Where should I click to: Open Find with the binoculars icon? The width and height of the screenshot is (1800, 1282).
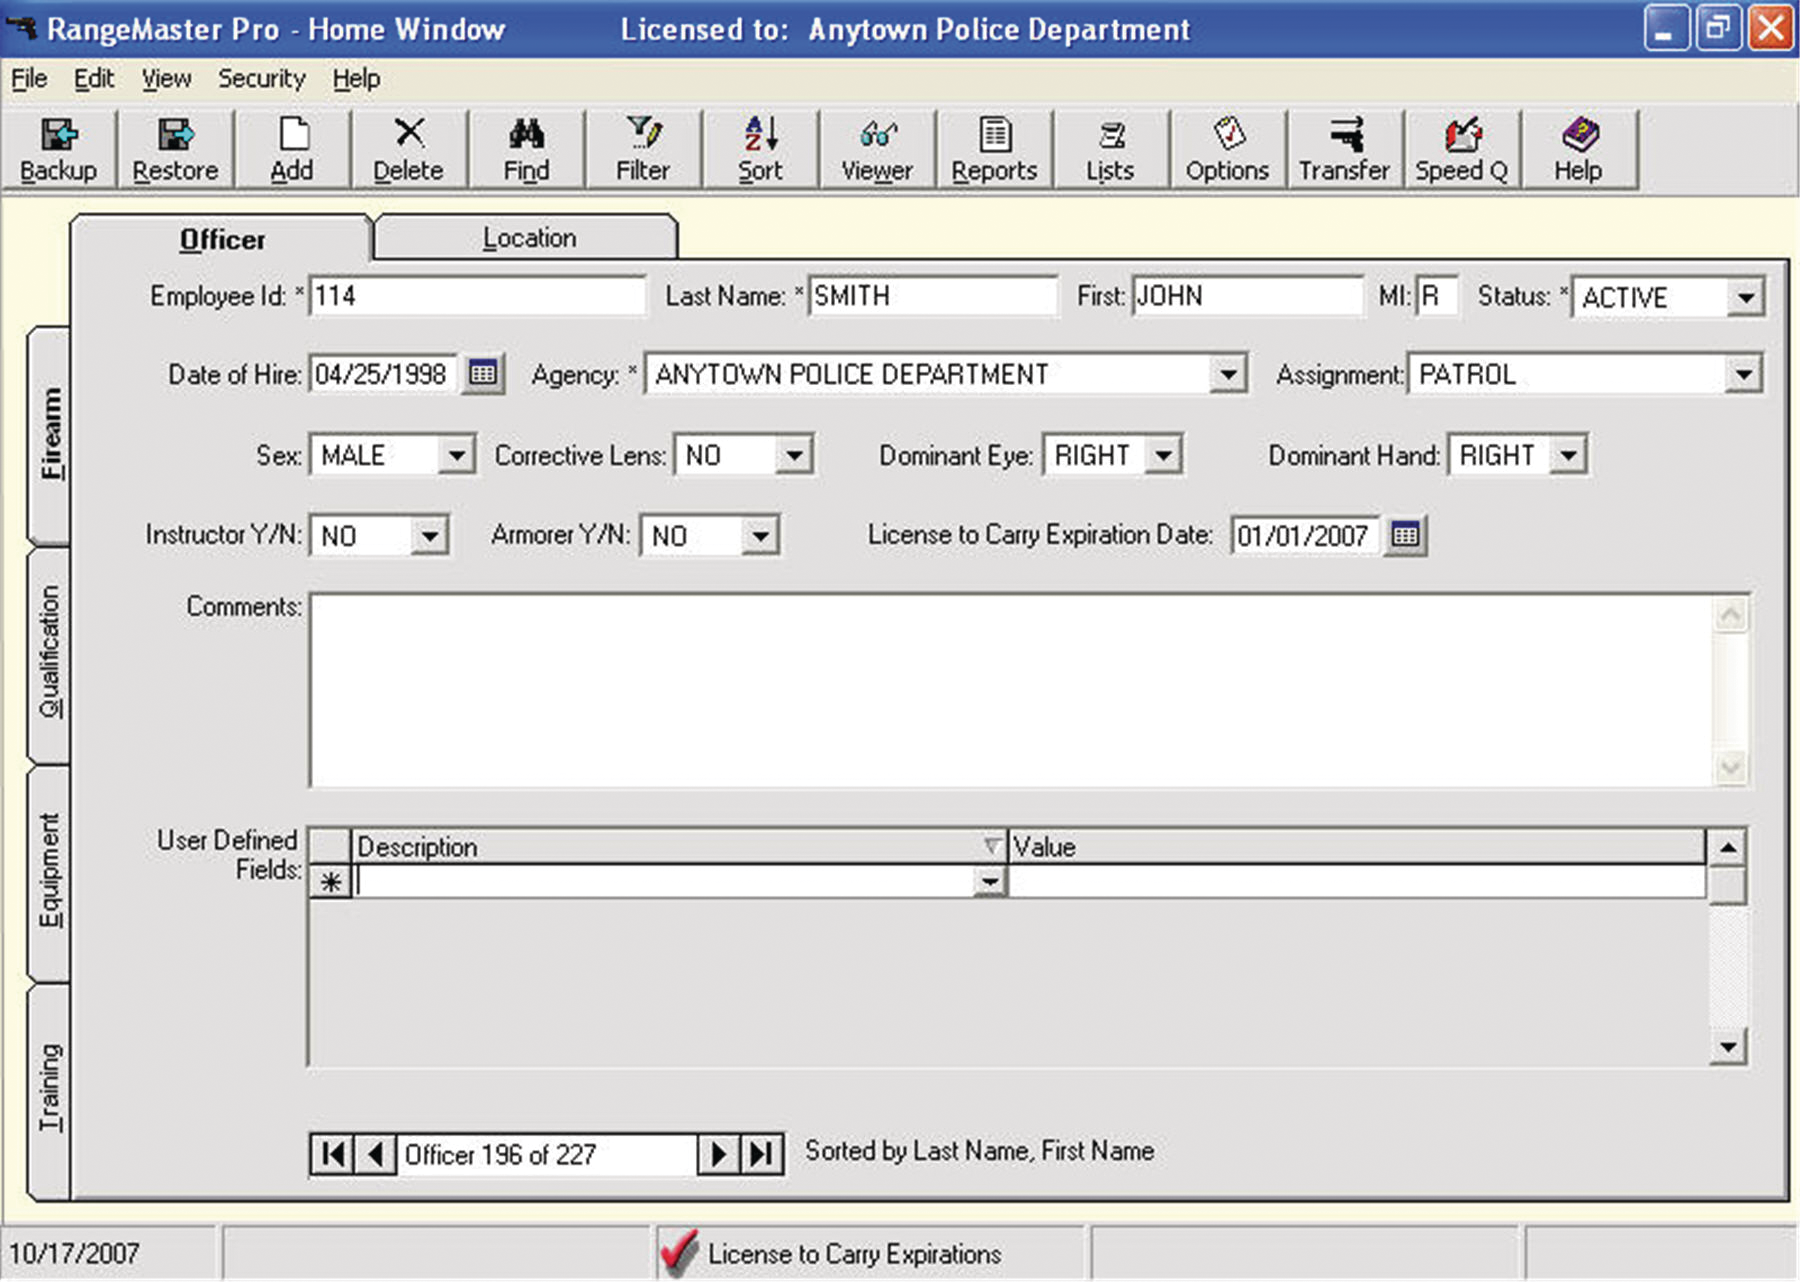(x=526, y=149)
